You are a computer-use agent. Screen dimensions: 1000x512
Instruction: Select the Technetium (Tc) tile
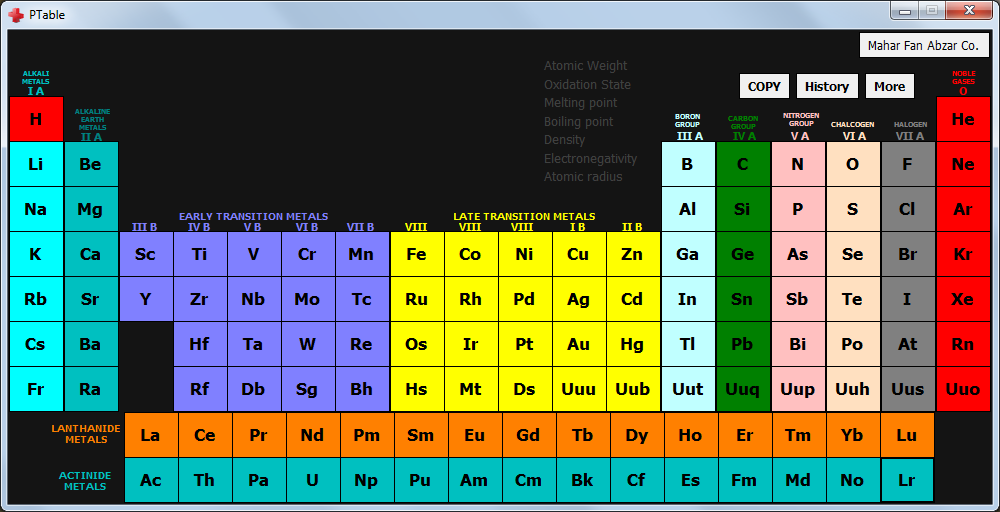[362, 299]
